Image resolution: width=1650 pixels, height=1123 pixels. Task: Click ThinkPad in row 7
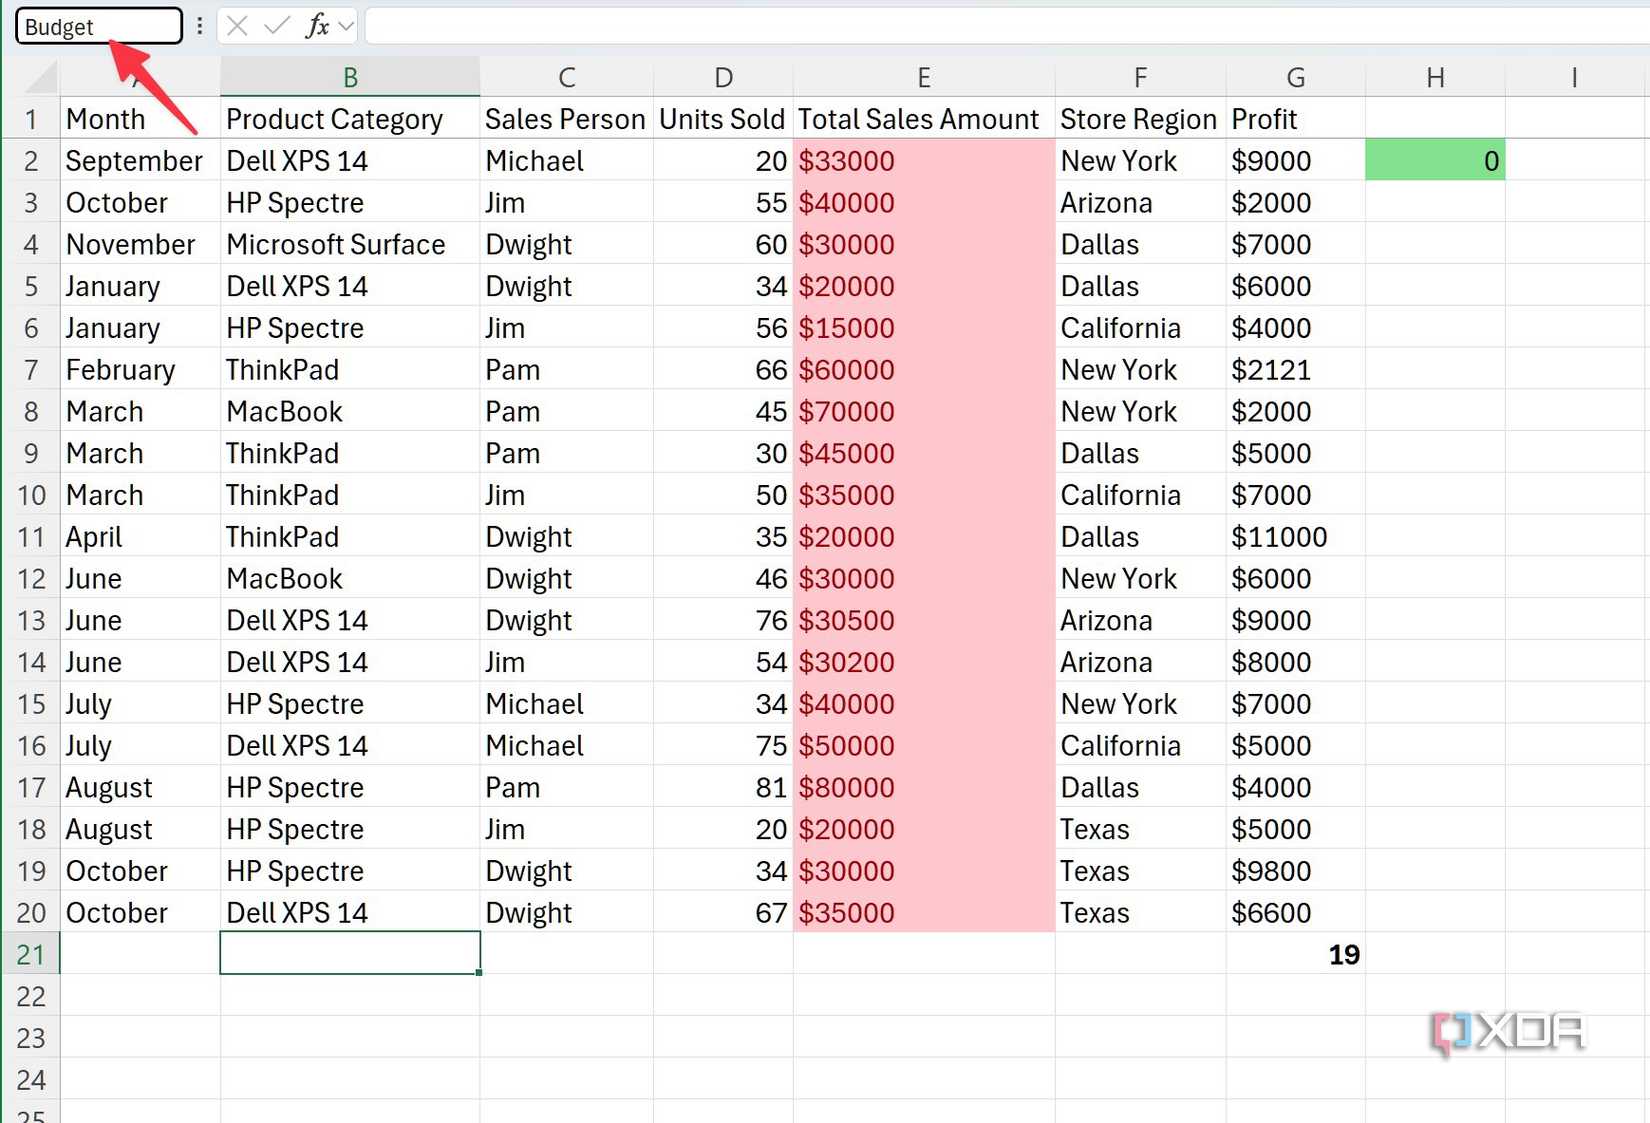pos(350,370)
